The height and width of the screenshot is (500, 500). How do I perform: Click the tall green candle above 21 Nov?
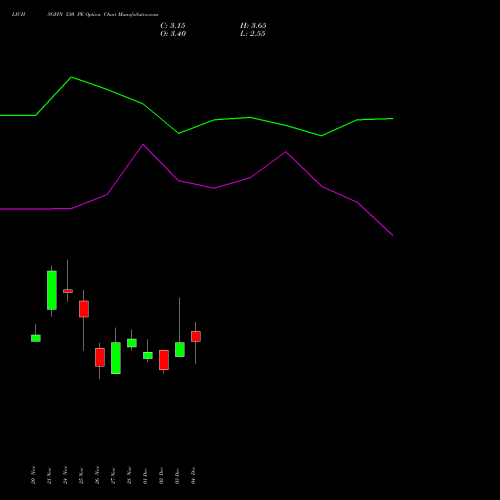(52, 290)
